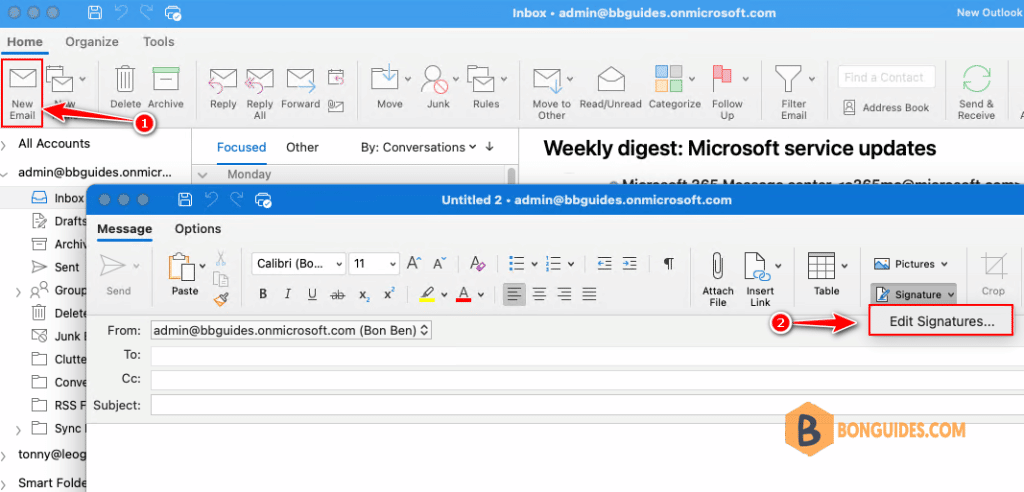Click the Junk button
The height and width of the screenshot is (492, 1024).
point(438,88)
